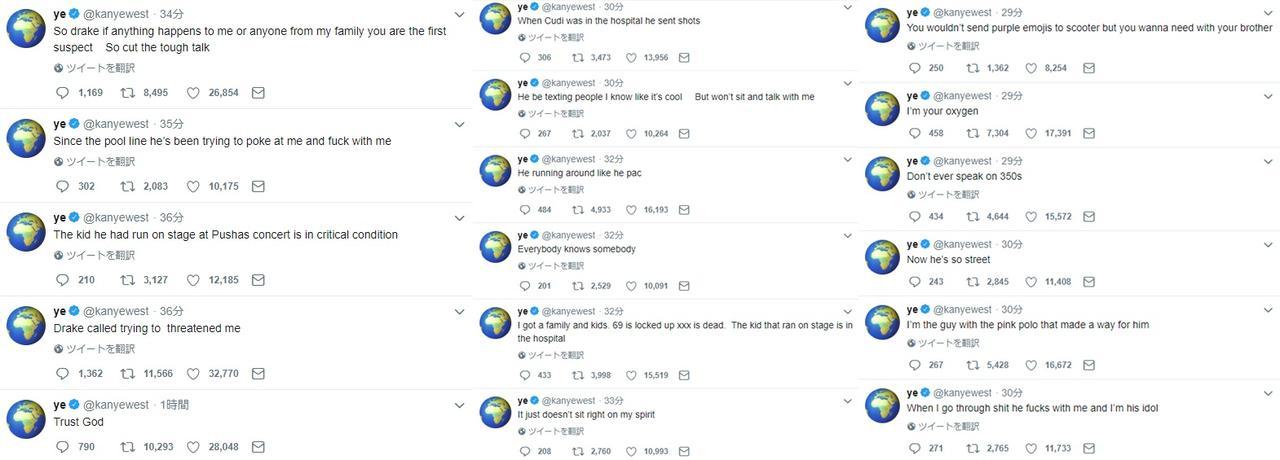Translate the "Everybody knows somebody" tweet
The width and height of the screenshot is (1280, 460).
click(556, 266)
